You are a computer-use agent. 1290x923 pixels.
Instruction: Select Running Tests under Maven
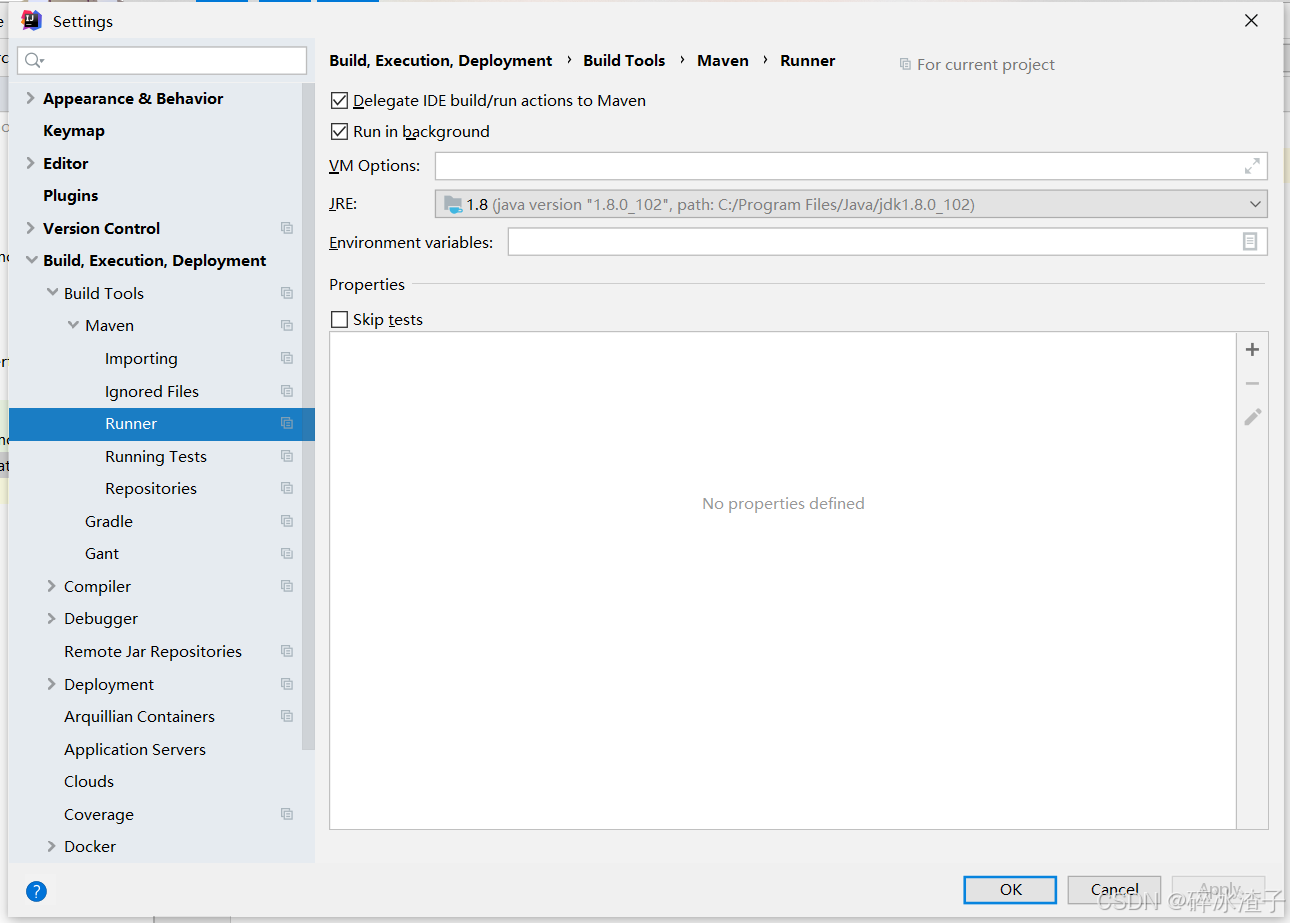point(156,456)
